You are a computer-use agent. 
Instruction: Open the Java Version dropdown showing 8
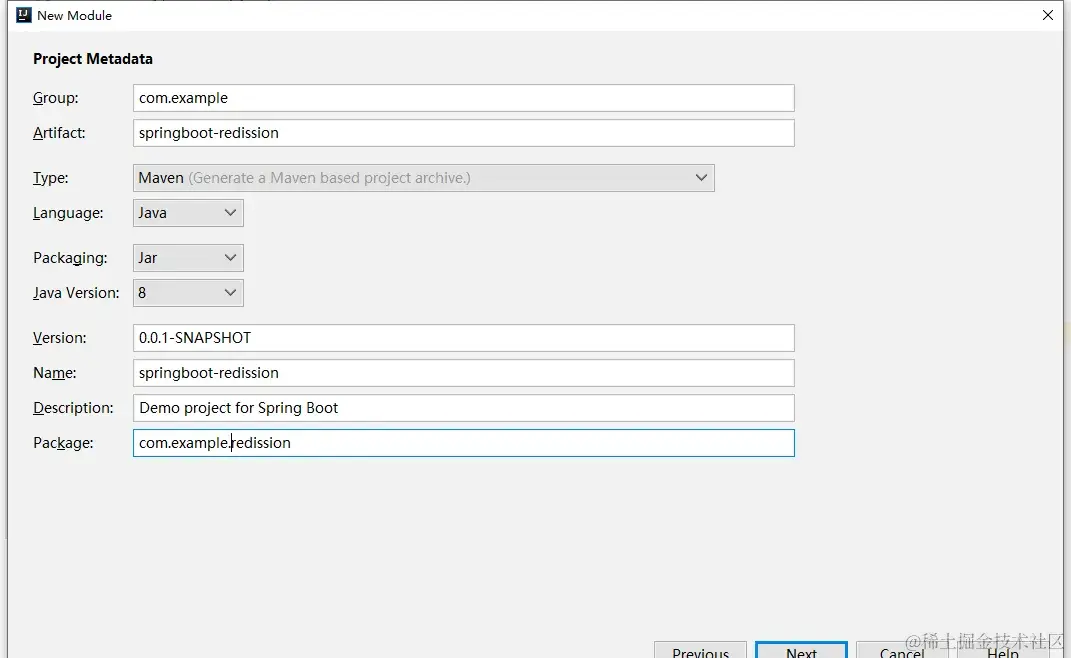pos(188,292)
